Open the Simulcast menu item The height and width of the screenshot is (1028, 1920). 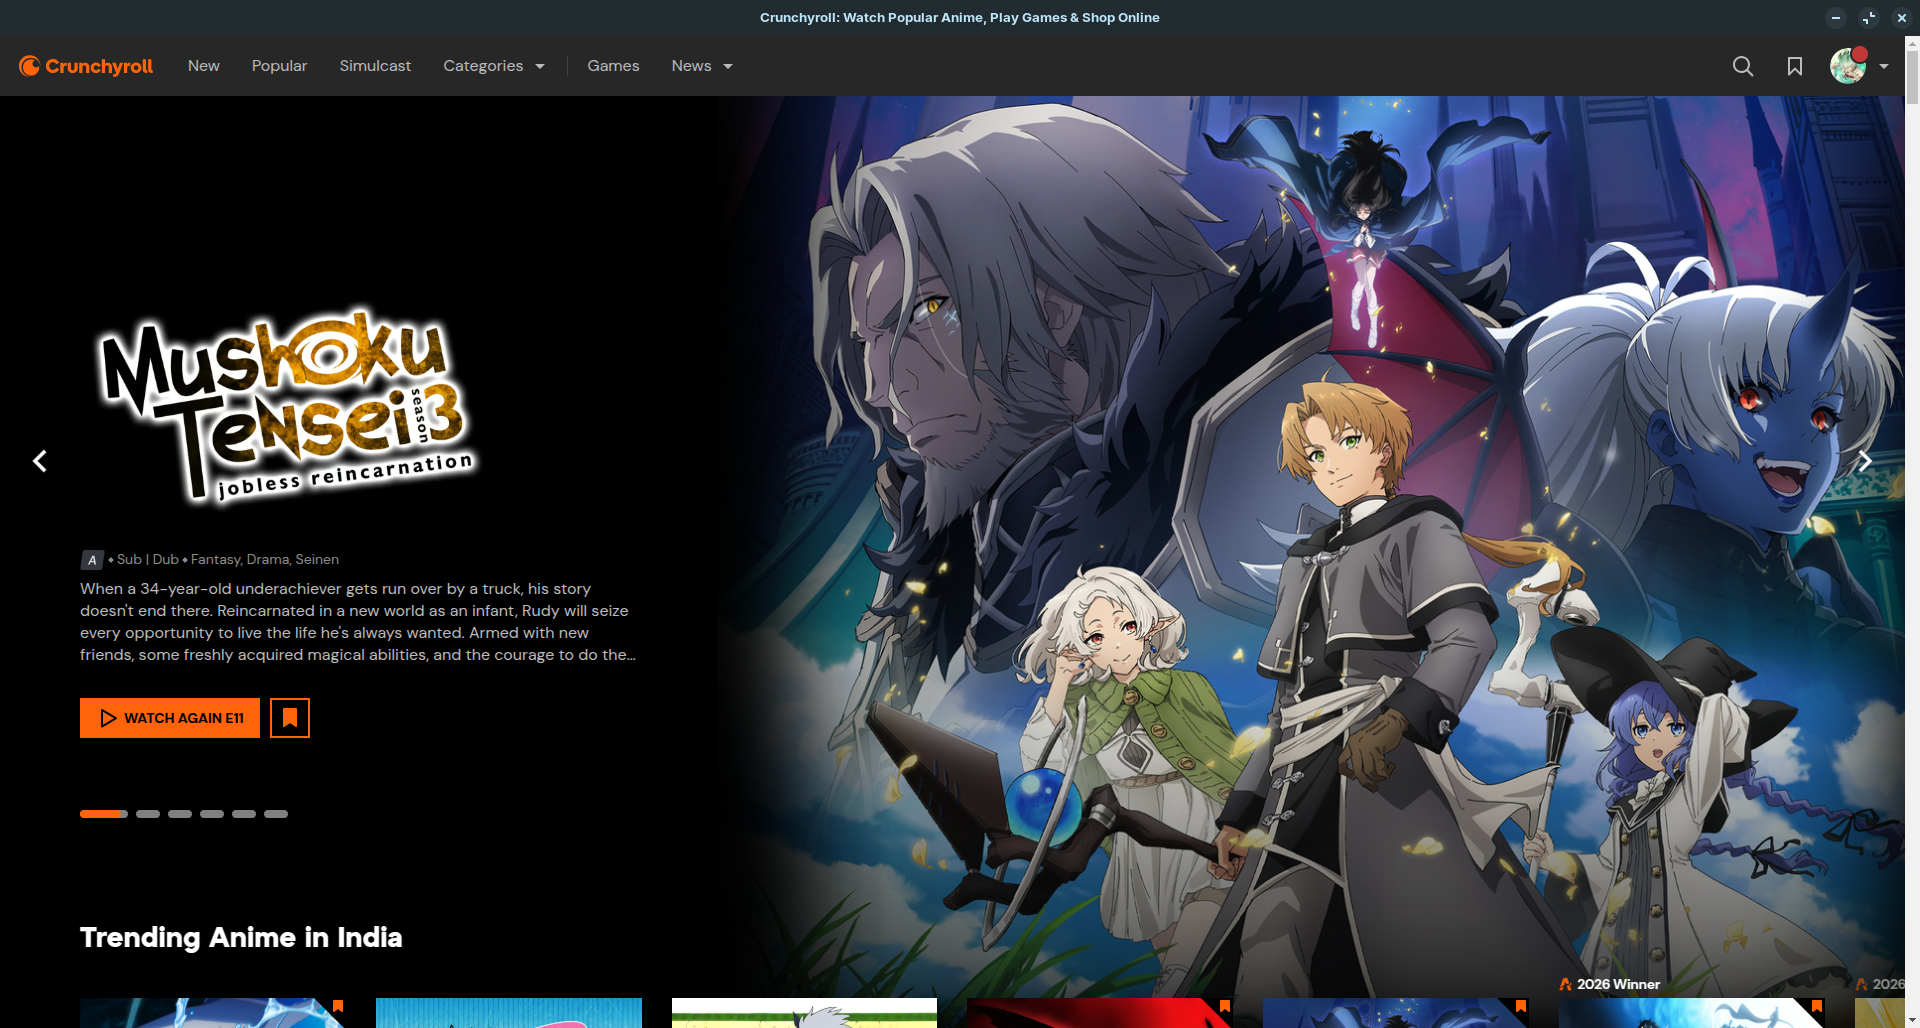(x=375, y=66)
